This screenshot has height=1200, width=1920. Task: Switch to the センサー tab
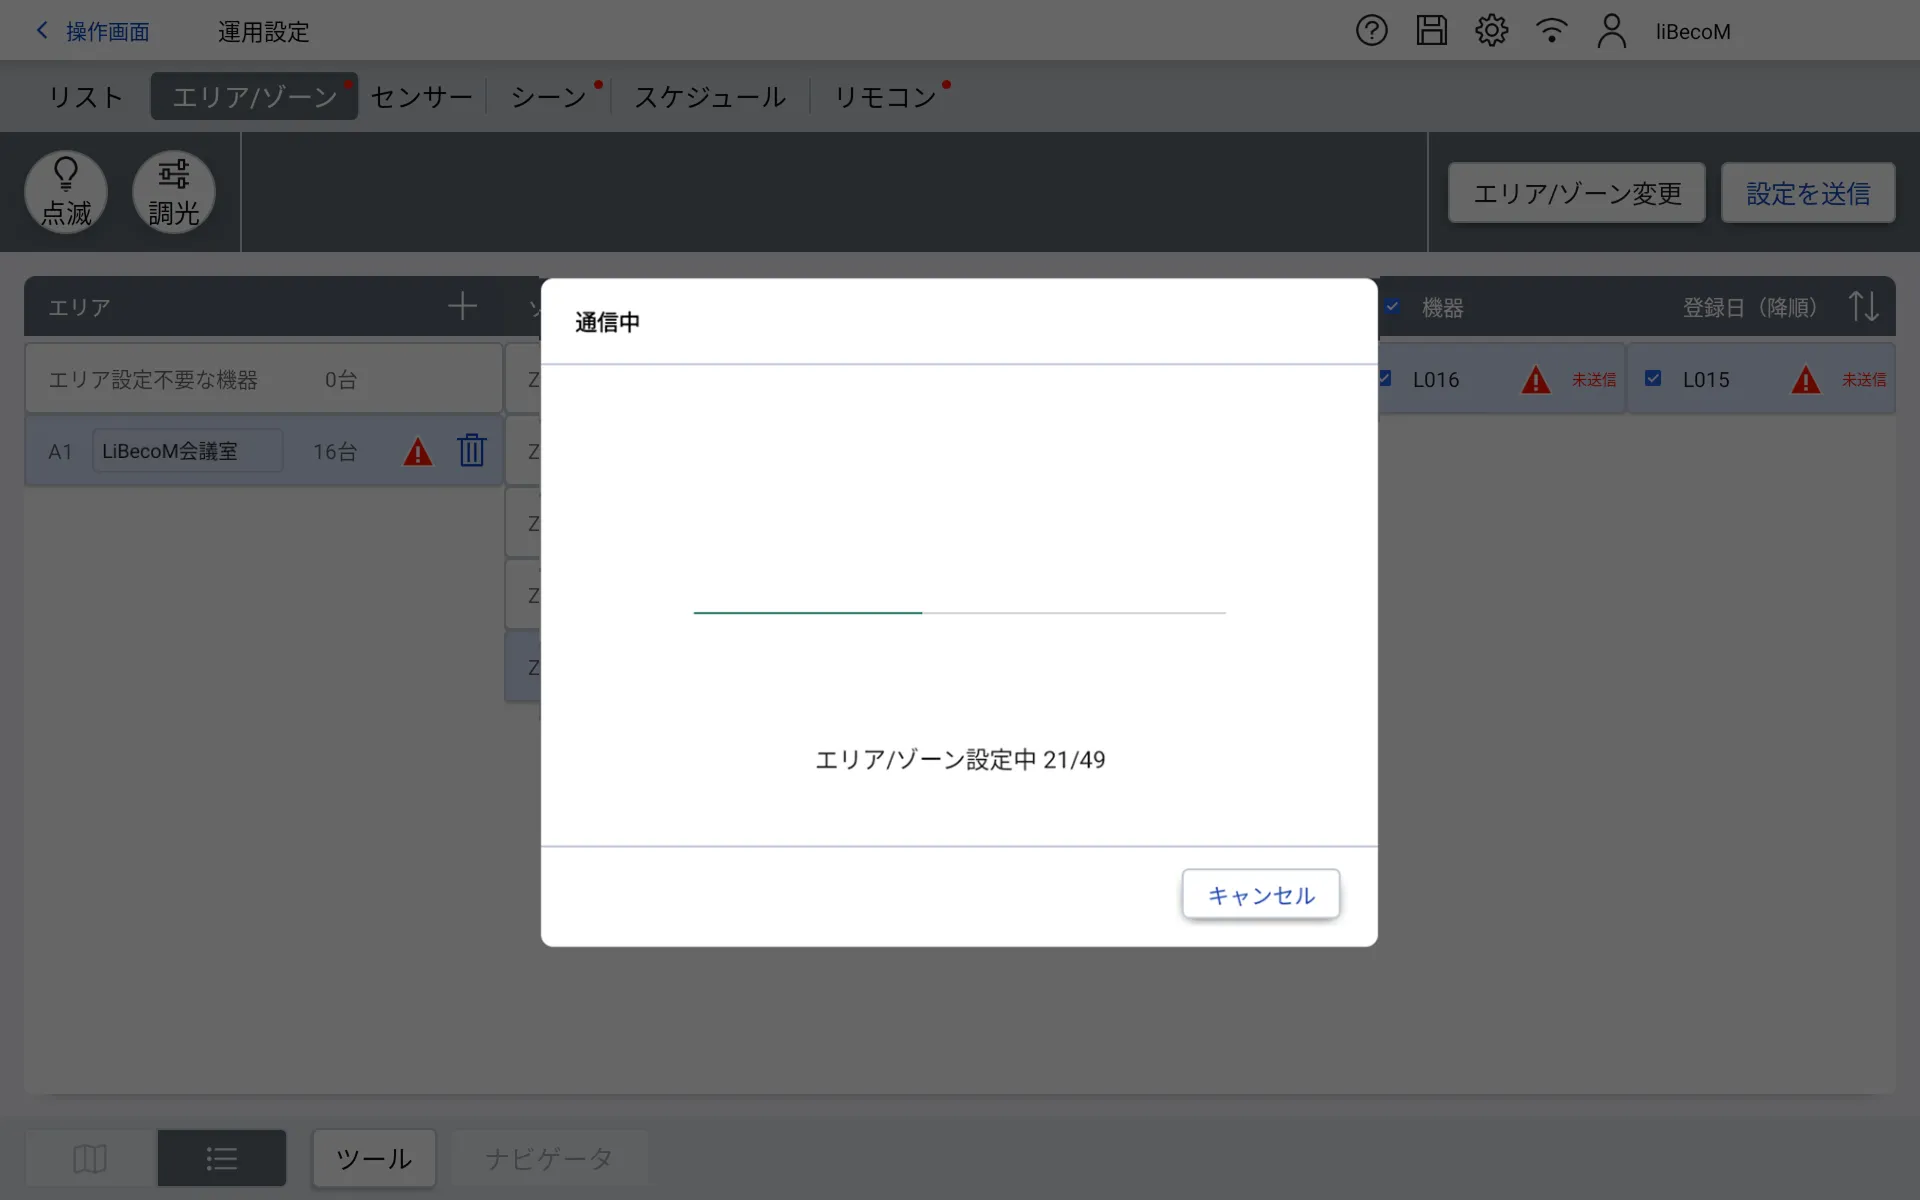coord(421,97)
